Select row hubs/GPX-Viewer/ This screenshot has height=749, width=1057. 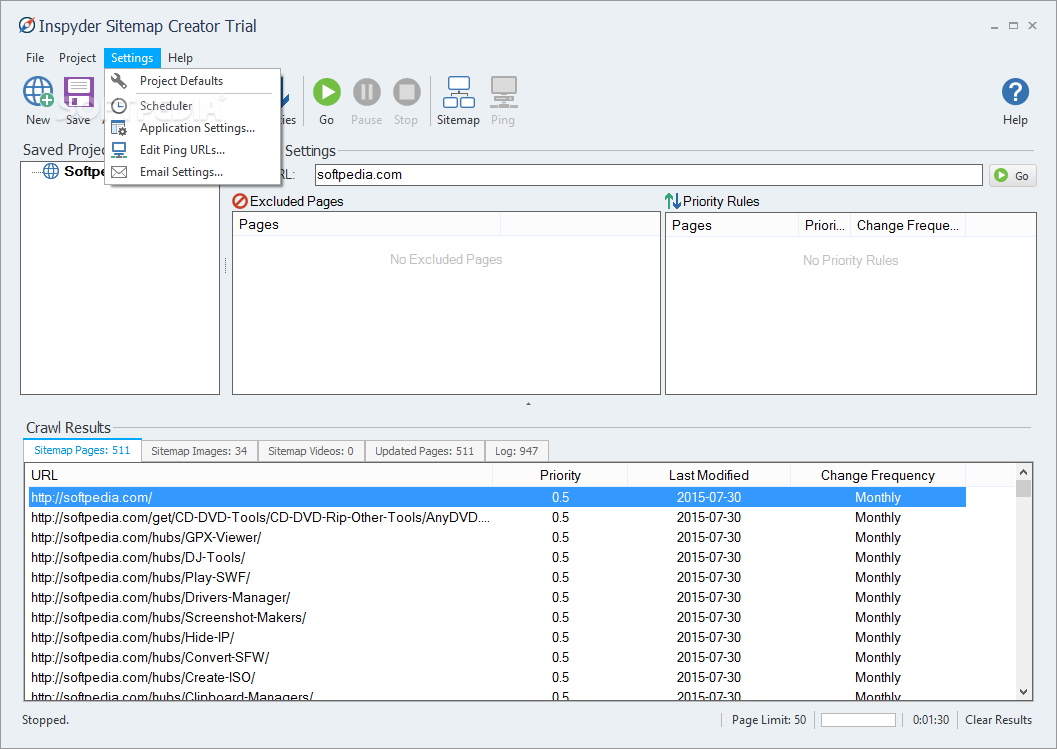(497, 537)
